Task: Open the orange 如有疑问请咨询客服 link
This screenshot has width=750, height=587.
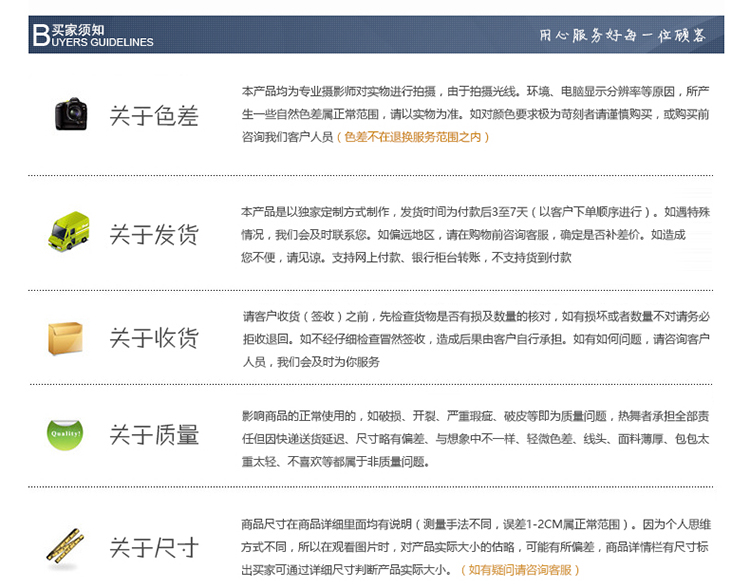Action: (x=520, y=570)
